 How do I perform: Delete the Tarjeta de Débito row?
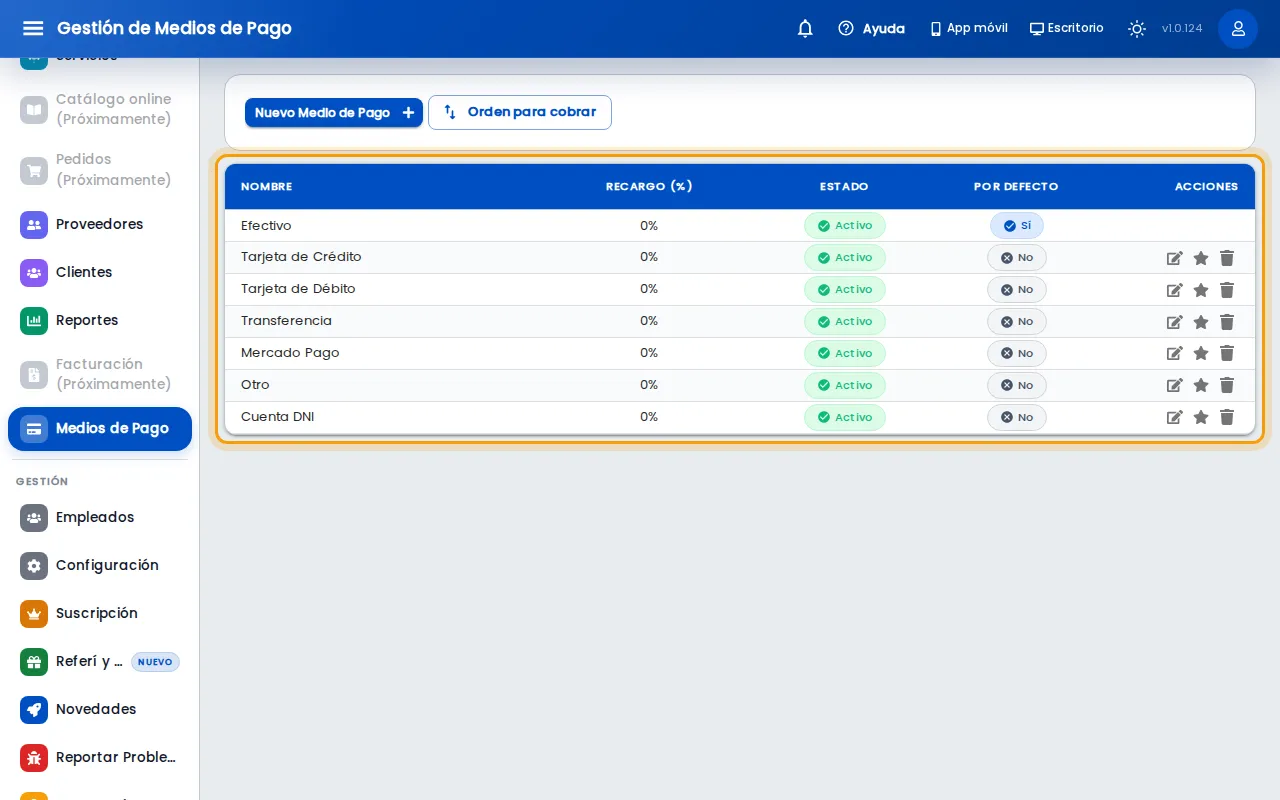(1227, 290)
